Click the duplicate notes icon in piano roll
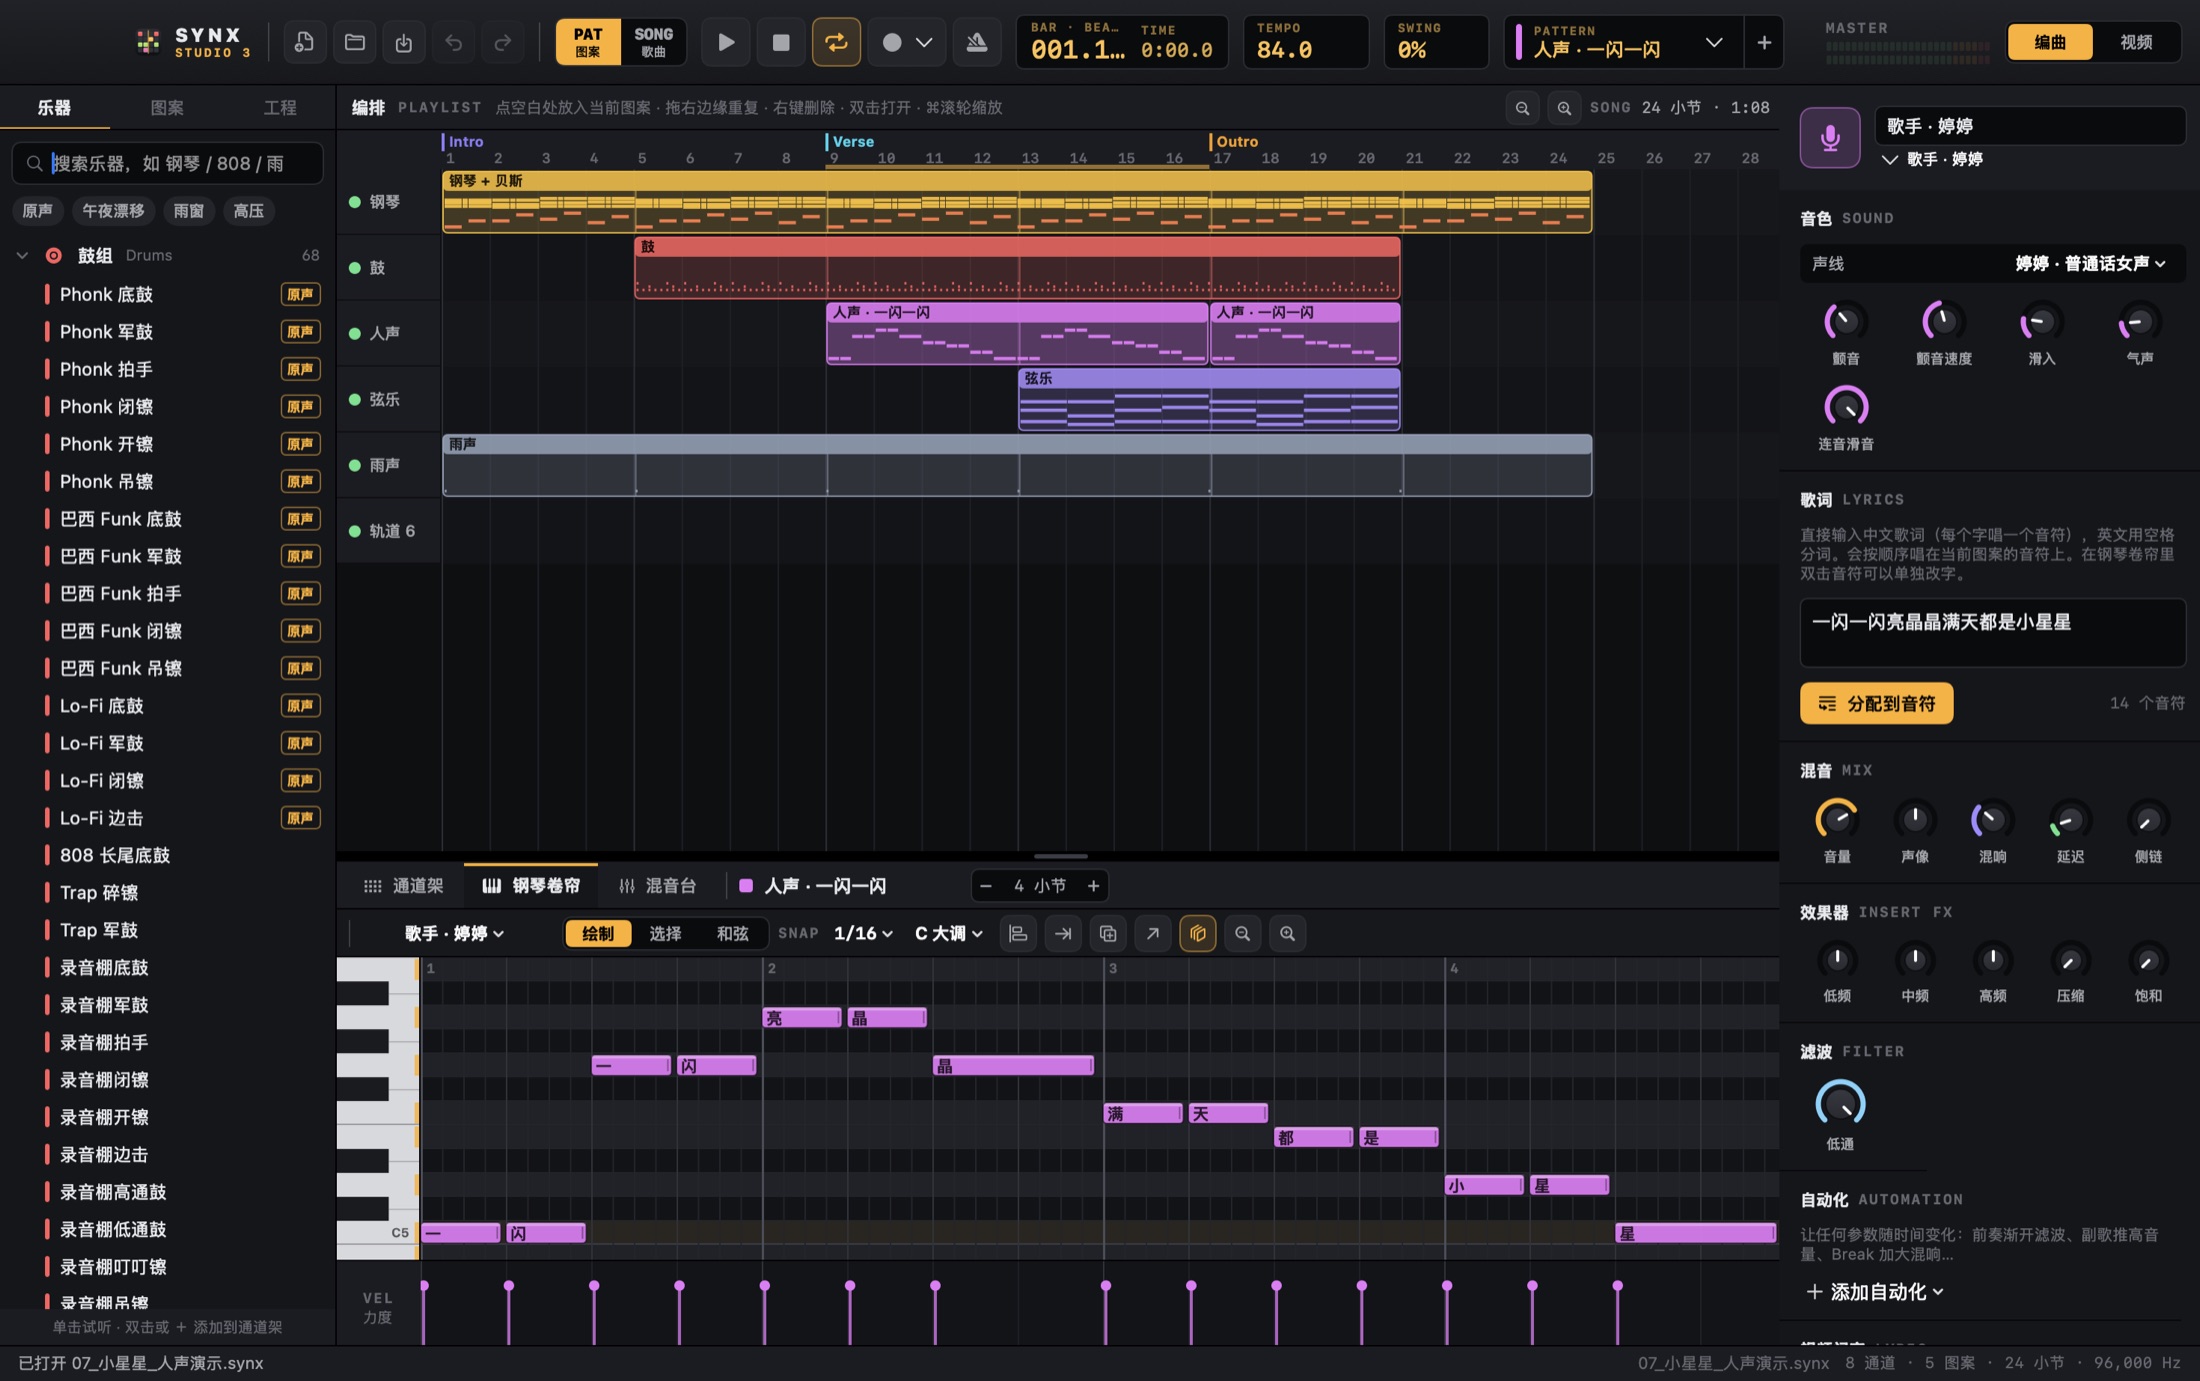 coord(1108,933)
